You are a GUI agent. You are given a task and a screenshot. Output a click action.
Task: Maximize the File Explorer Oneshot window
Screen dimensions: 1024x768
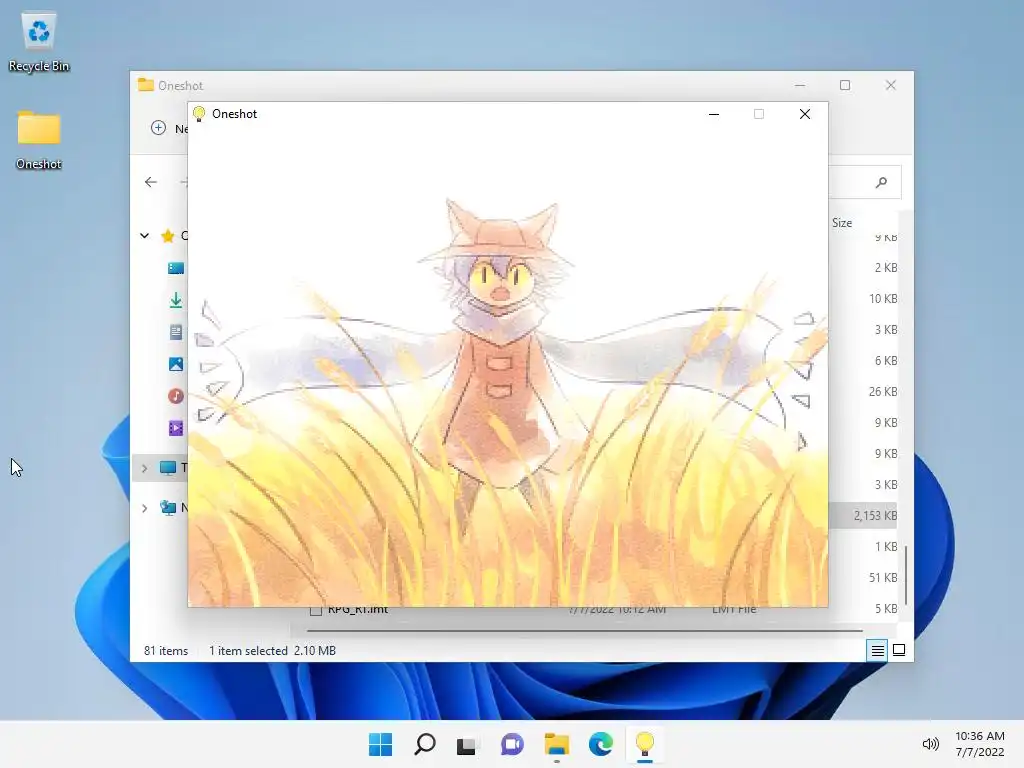pos(845,86)
